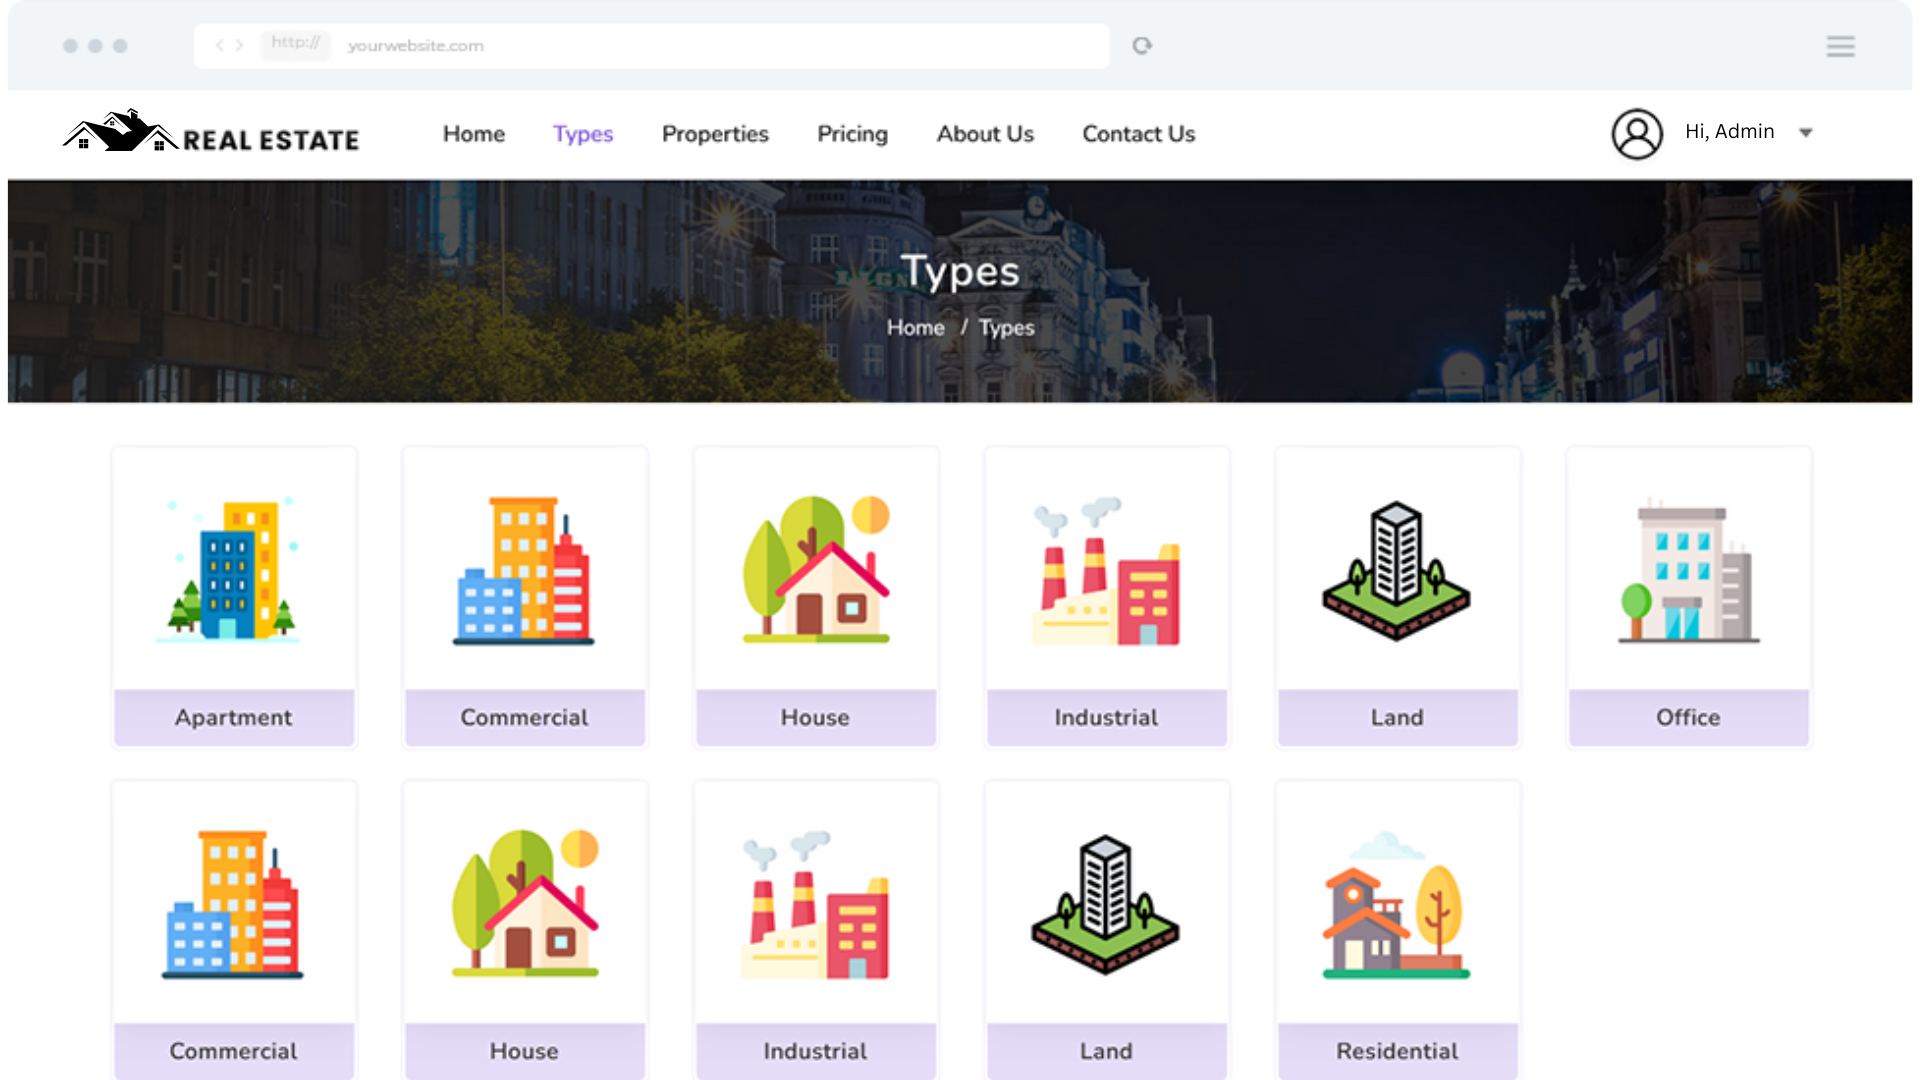Screen dimensions: 1920x1080
Task: Click the Residential house icon
Action: pos(1396,903)
